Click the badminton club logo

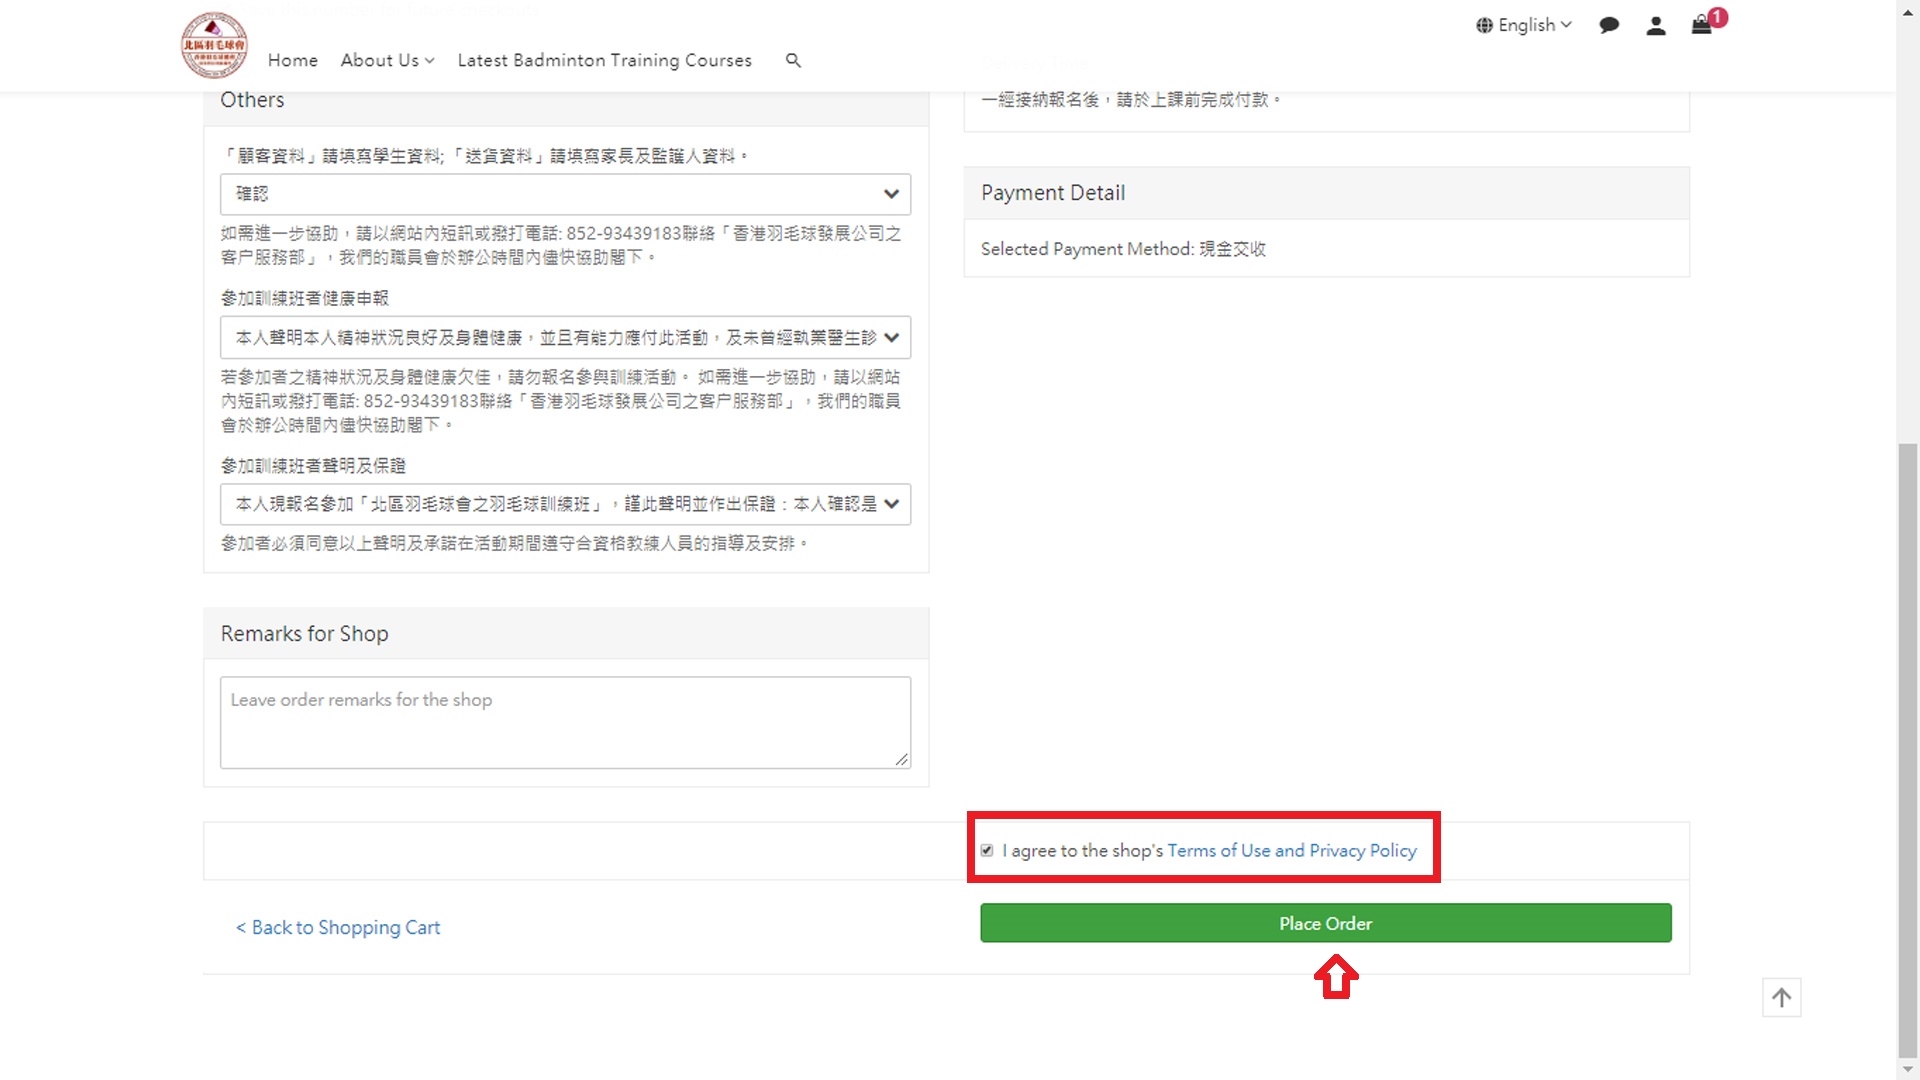[214, 45]
